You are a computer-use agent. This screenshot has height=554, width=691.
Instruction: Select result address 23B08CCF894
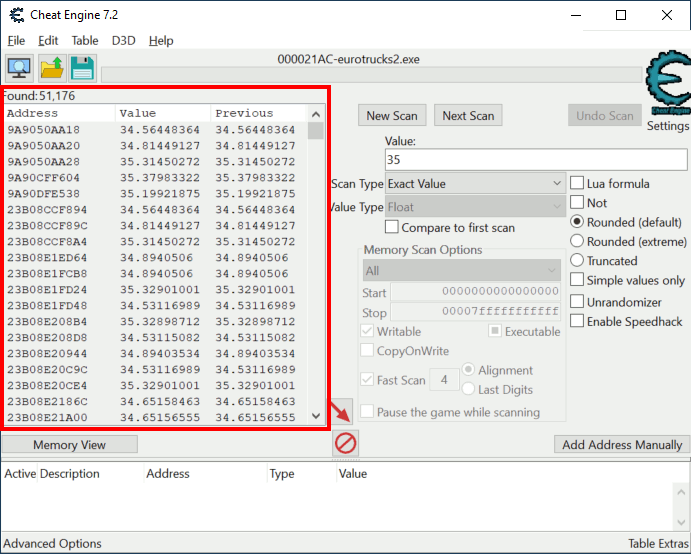tap(47, 210)
